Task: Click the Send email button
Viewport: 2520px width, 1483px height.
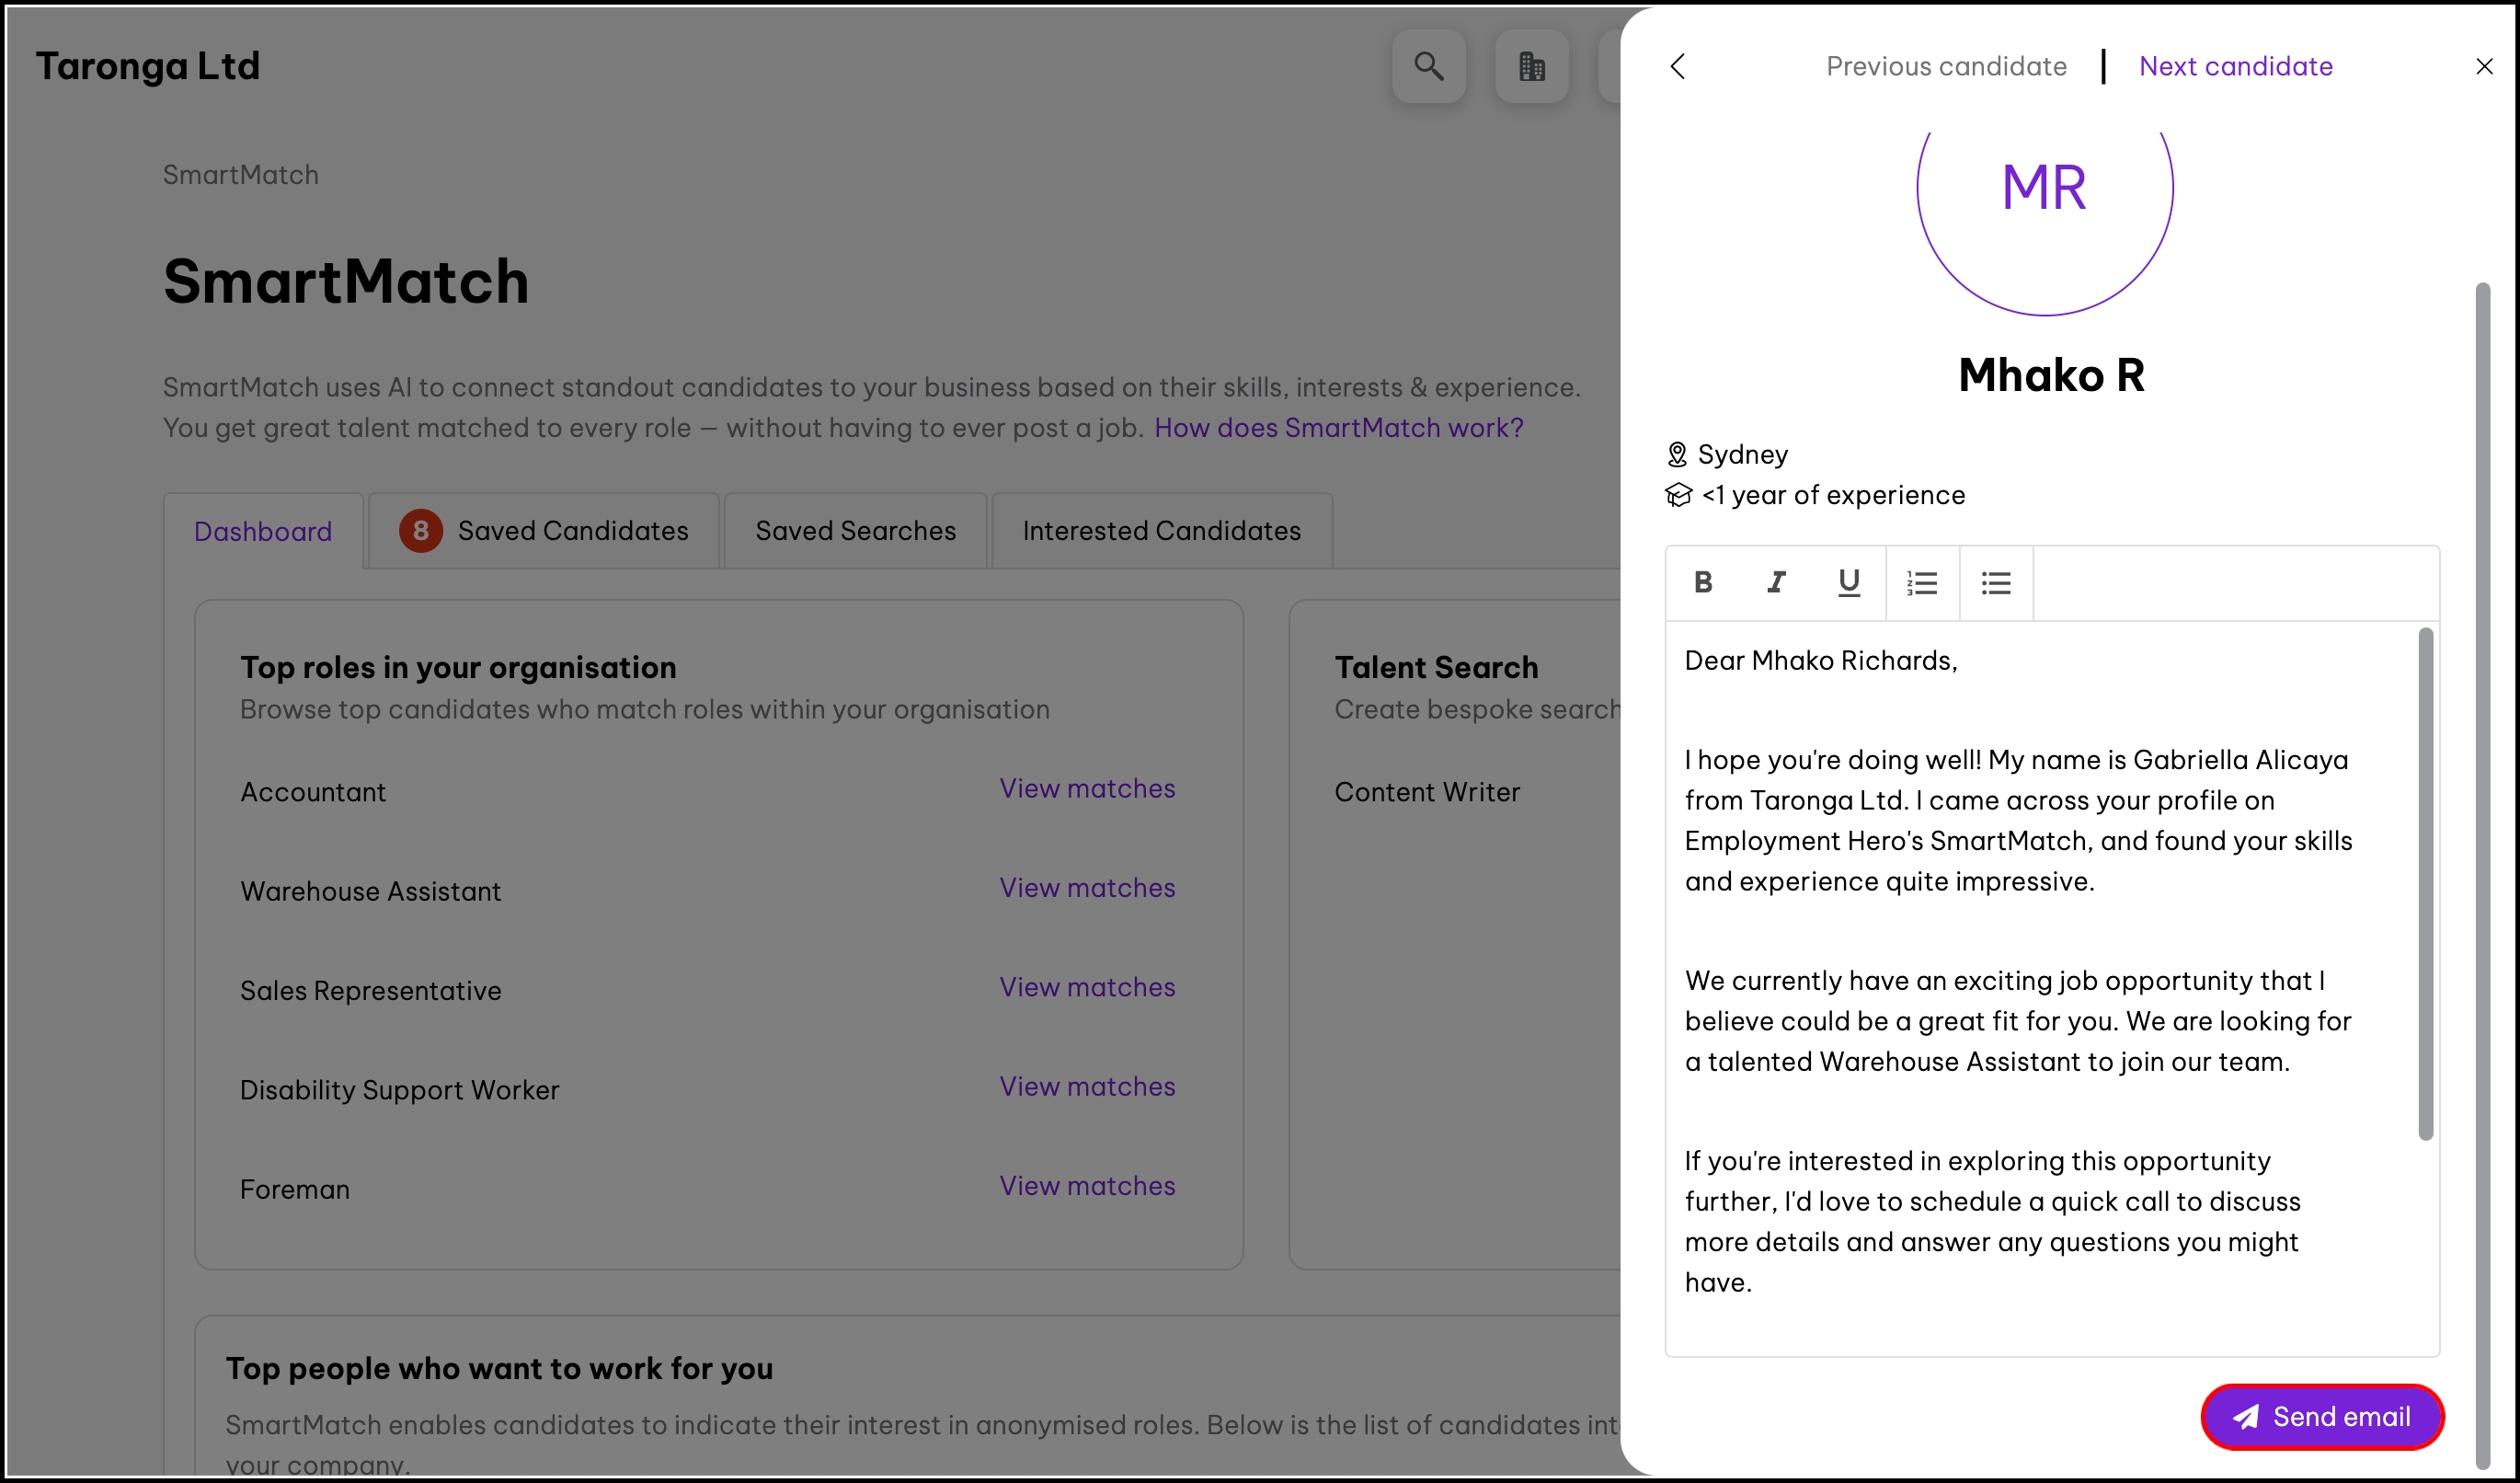Action: [x=2322, y=1416]
